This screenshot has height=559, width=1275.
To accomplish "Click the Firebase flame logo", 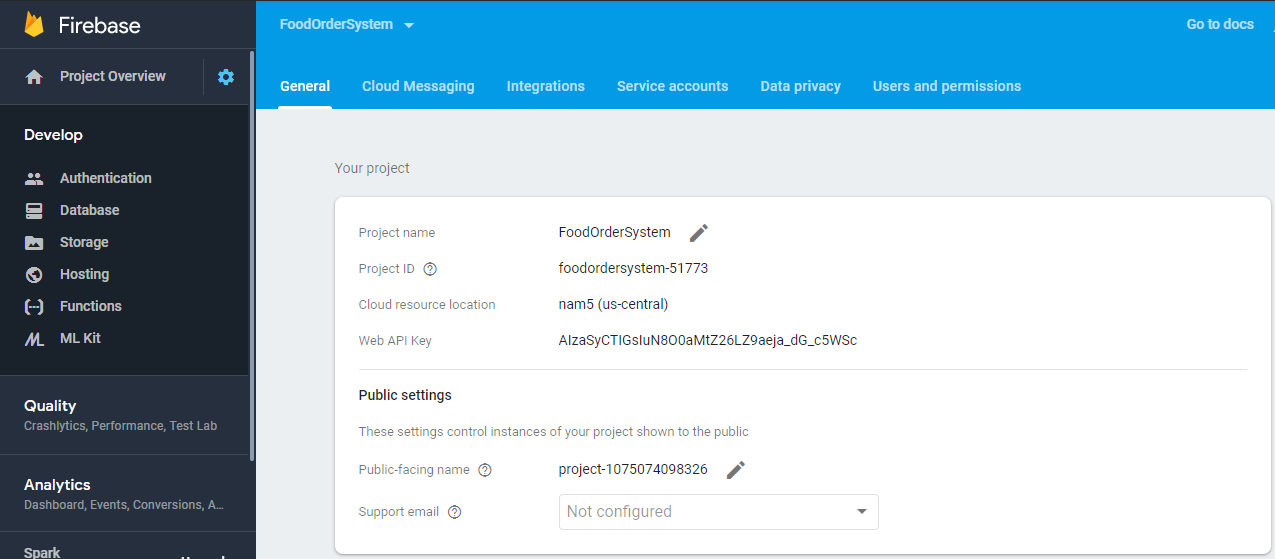I will tap(35, 24).
